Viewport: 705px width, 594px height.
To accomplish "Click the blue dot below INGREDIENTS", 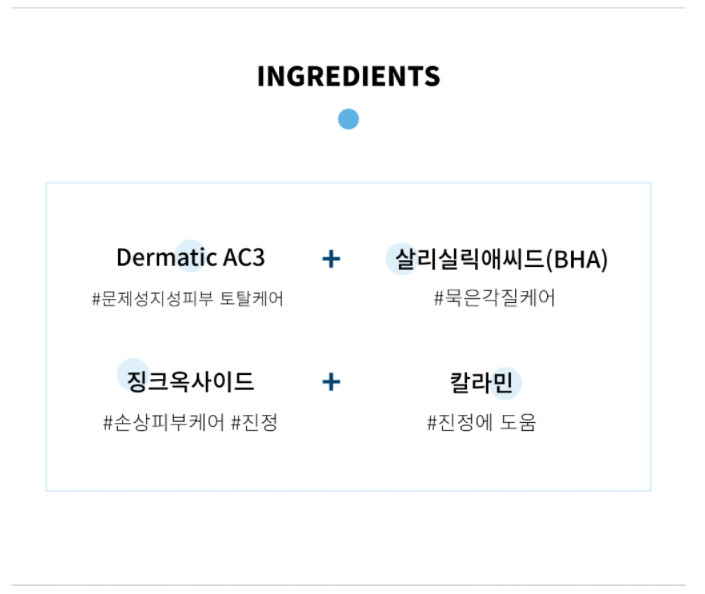I will tap(348, 119).
